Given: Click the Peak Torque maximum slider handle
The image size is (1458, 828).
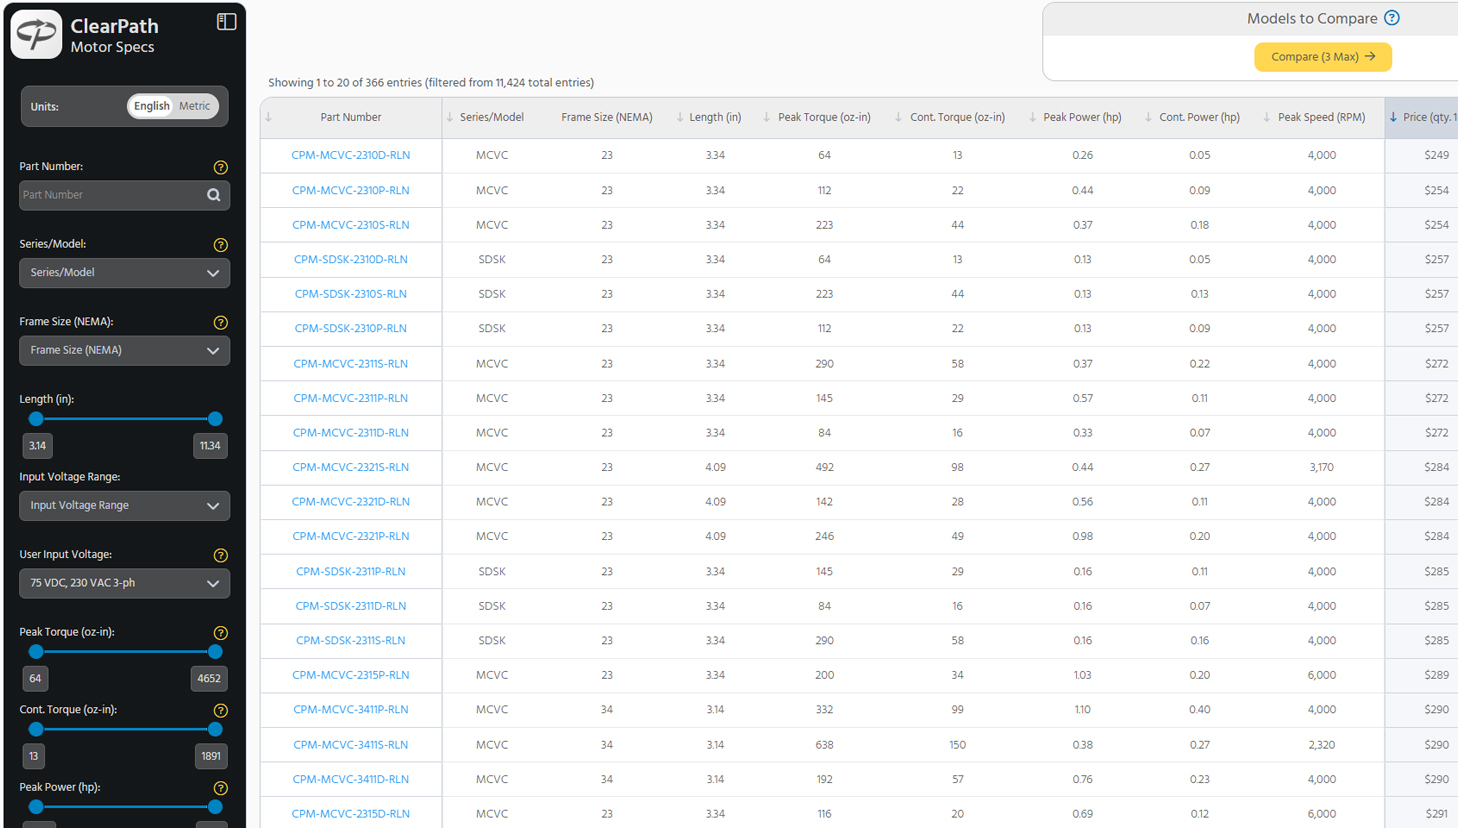Looking at the screenshot, I should (x=215, y=651).
